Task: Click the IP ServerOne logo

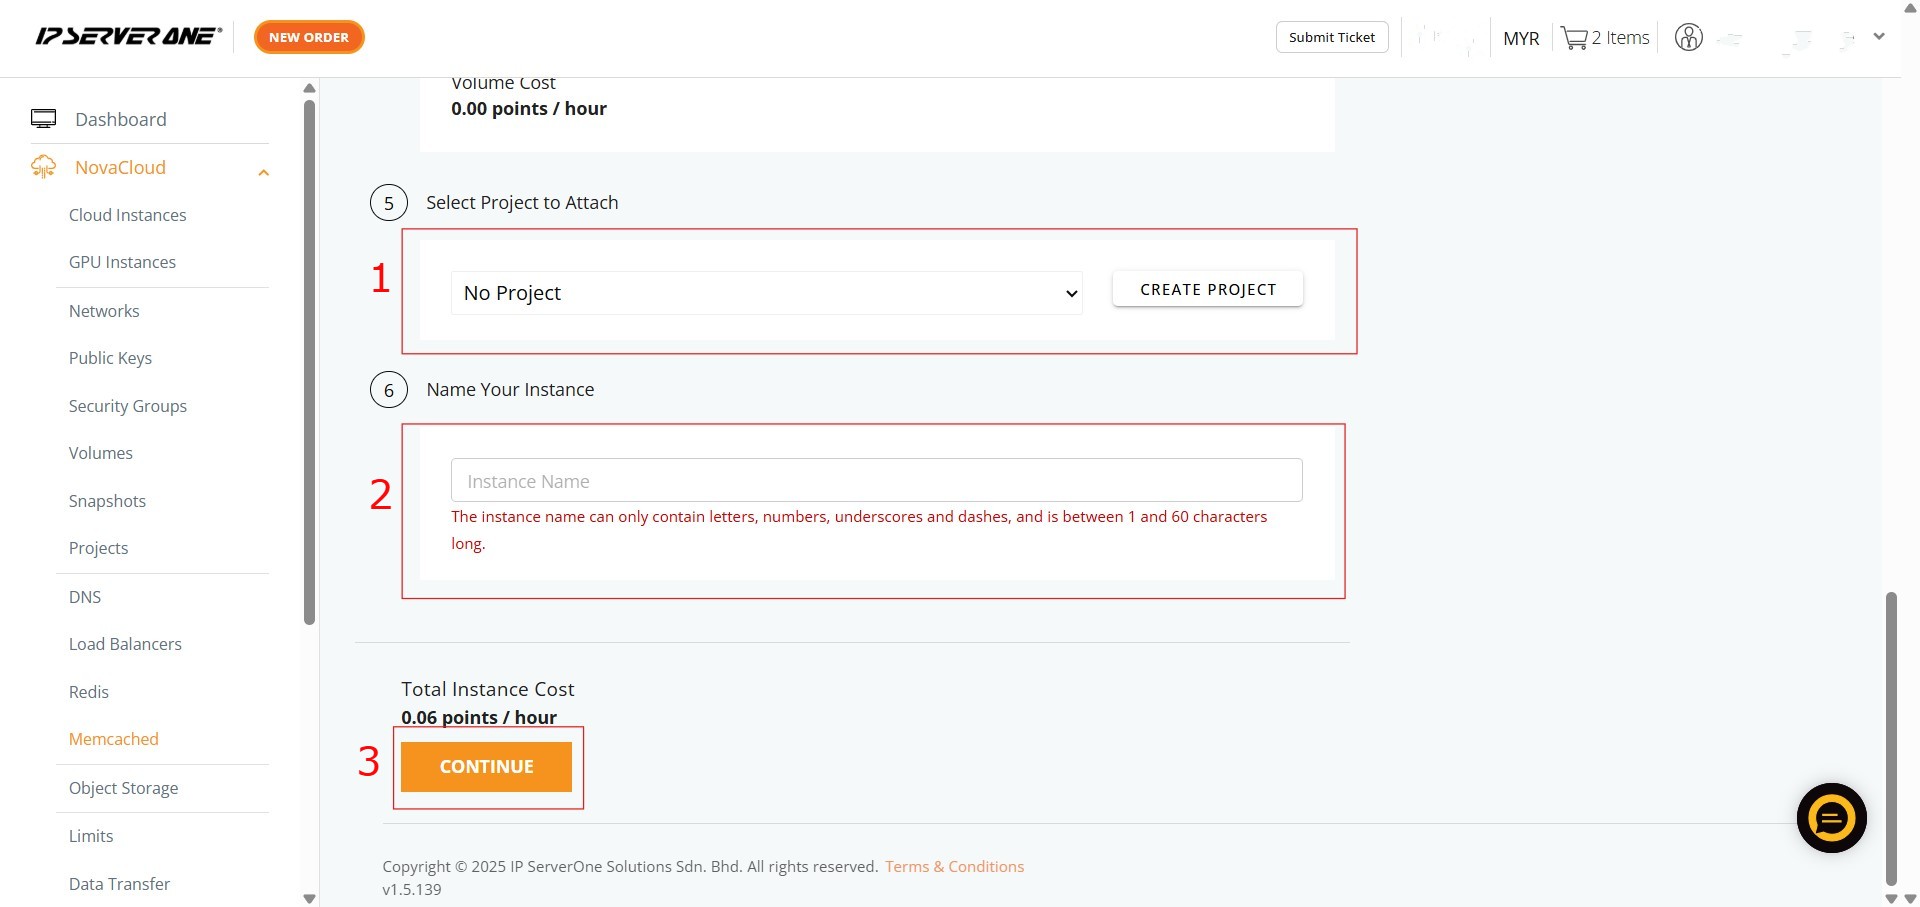Action: (128, 37)
